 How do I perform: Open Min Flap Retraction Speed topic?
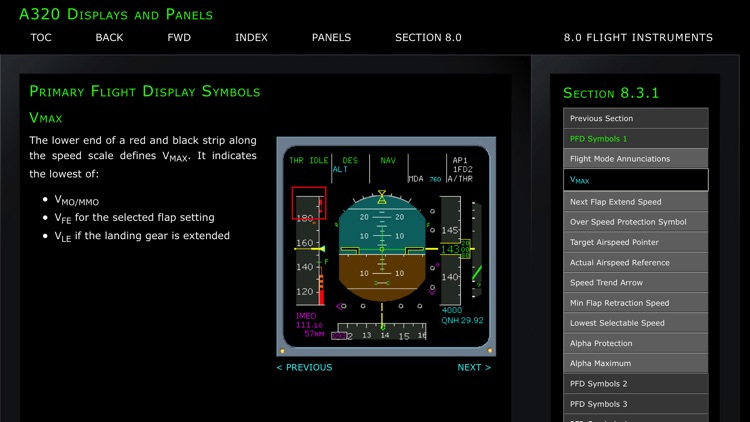pyautogui.click(x=636, y=303)
